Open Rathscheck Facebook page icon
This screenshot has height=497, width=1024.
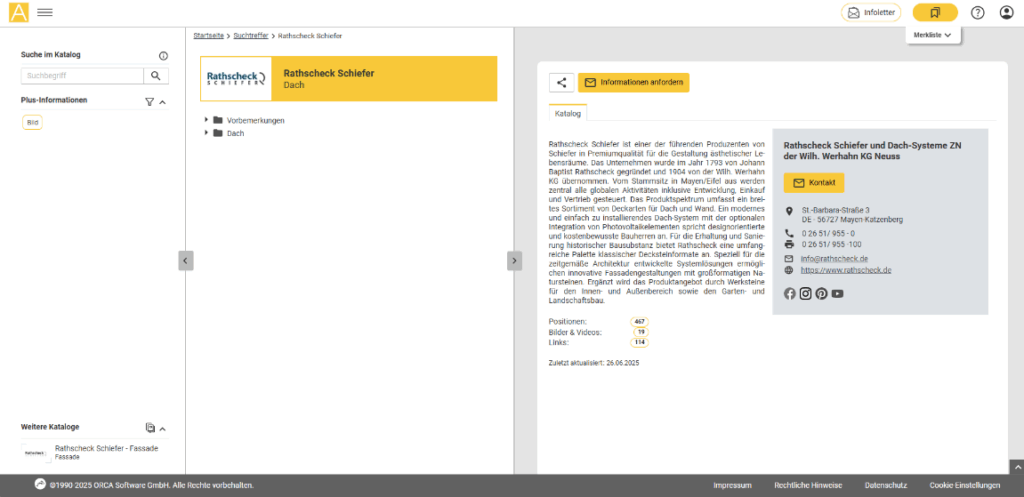pos(789,293)
